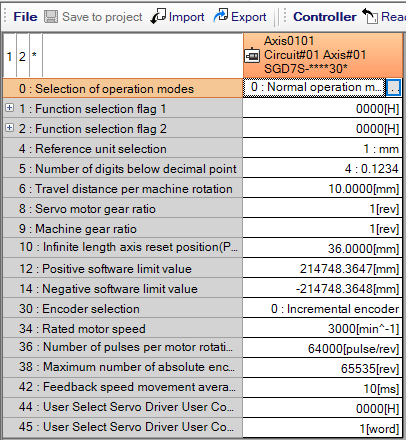This screenshot has height=440, width=406.
Task: Expand Function selection flag 1
Action: [10, 108]
